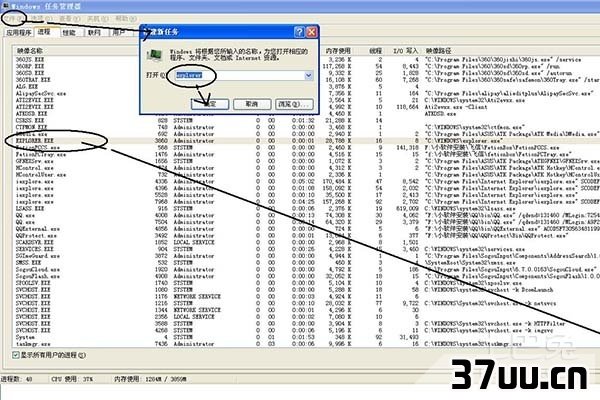Click the question mark help button in the new task dialog
The width and height of the screenshot is (600, 400).
[299, 32]
